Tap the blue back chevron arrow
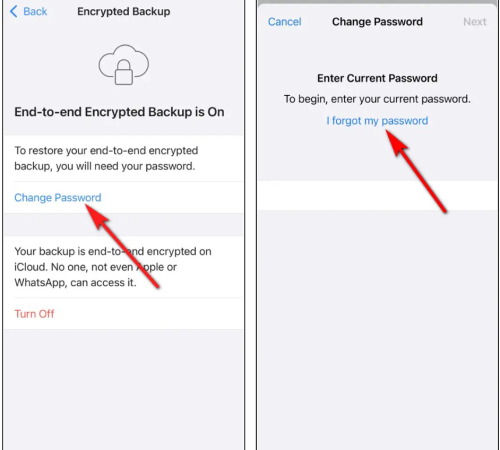This screenshot has height=450, width=500. pos(13,11)
